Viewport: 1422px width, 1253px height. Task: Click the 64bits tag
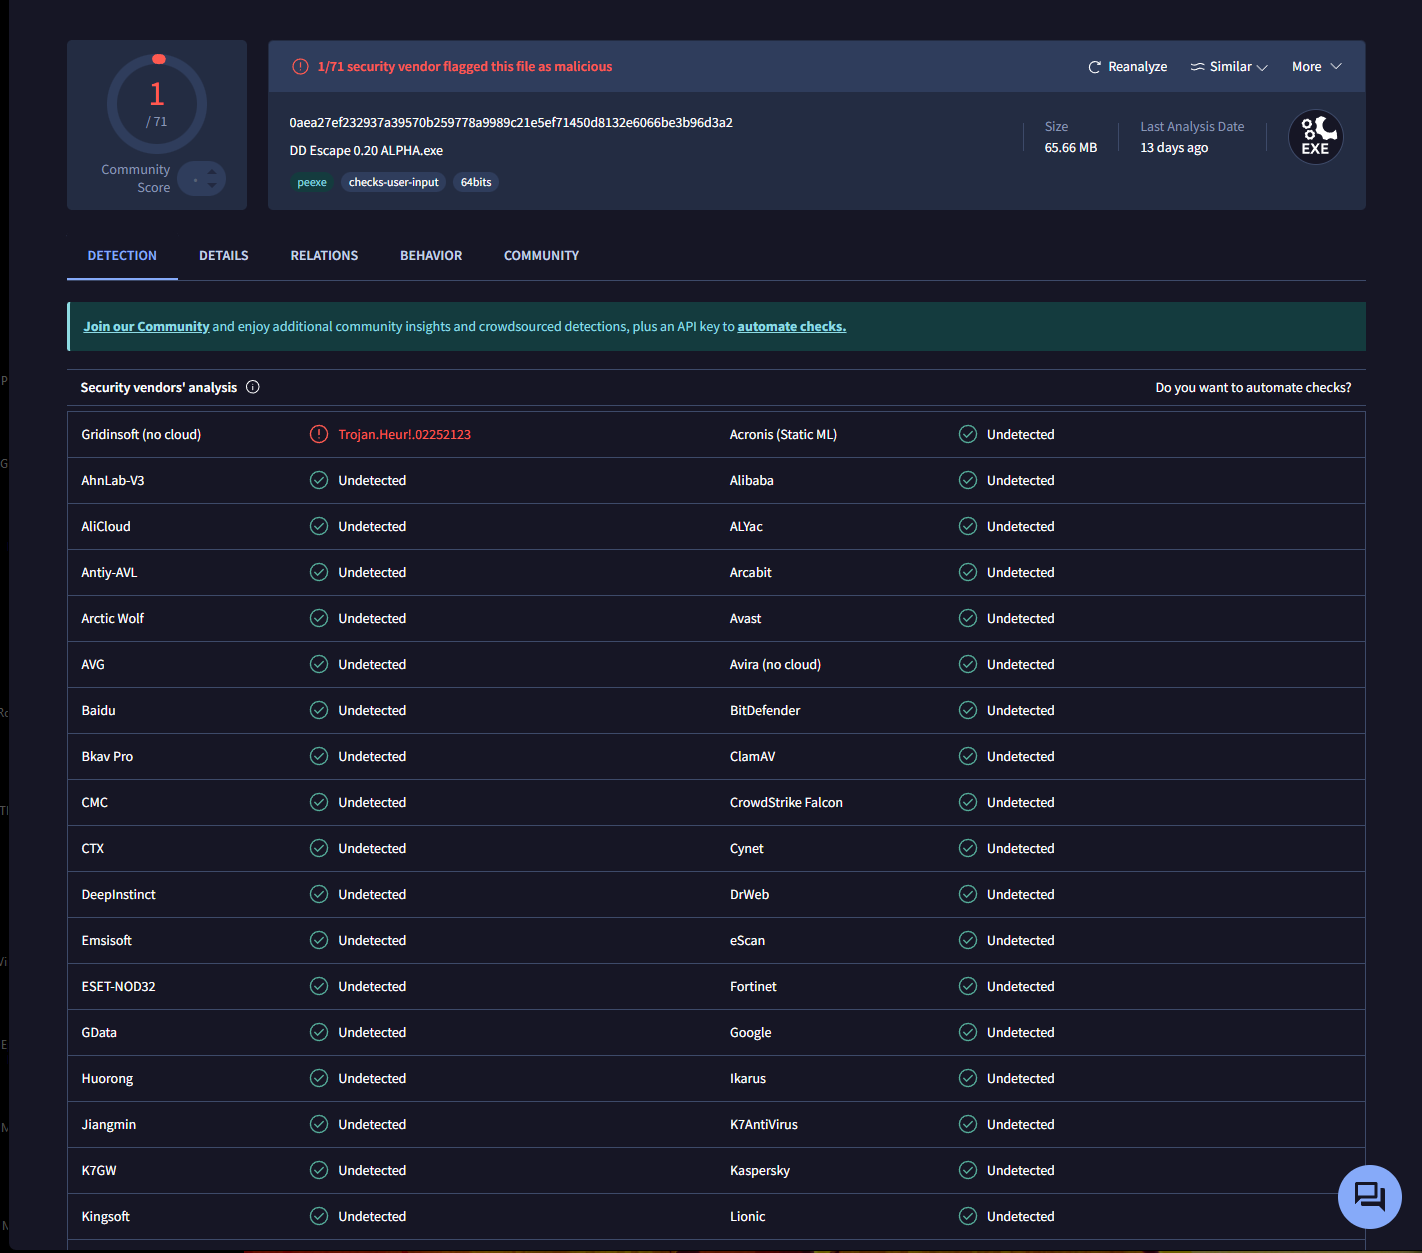coord(476,182)
